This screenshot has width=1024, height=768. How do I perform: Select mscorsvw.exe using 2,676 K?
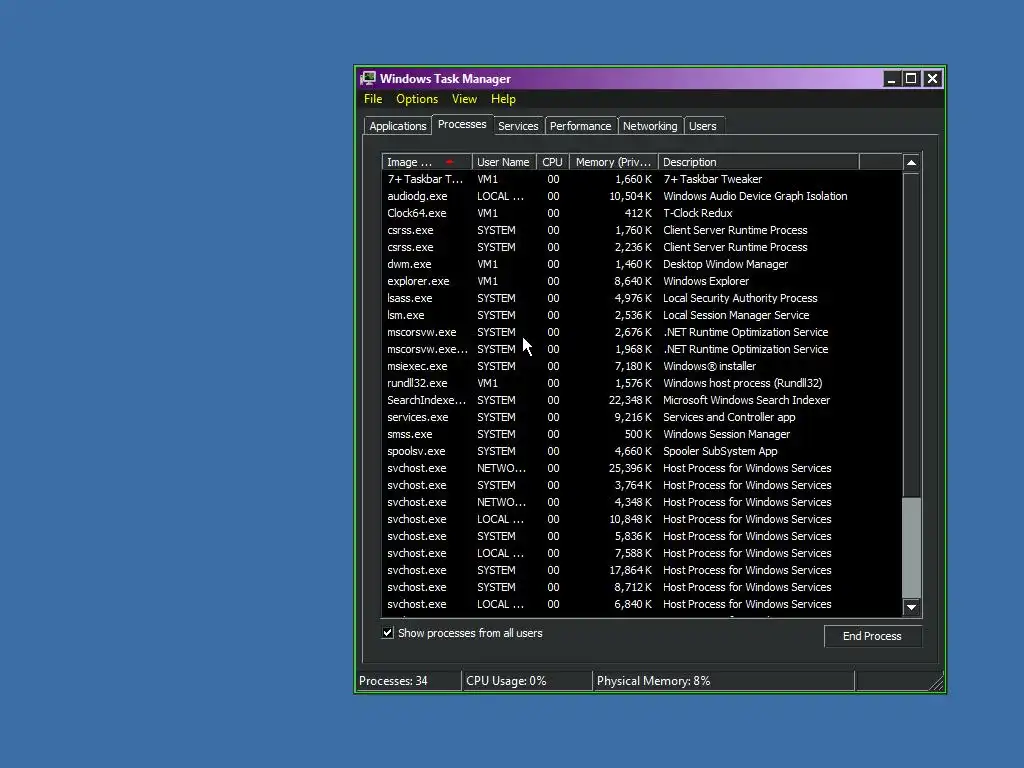[x=641, y=332]
